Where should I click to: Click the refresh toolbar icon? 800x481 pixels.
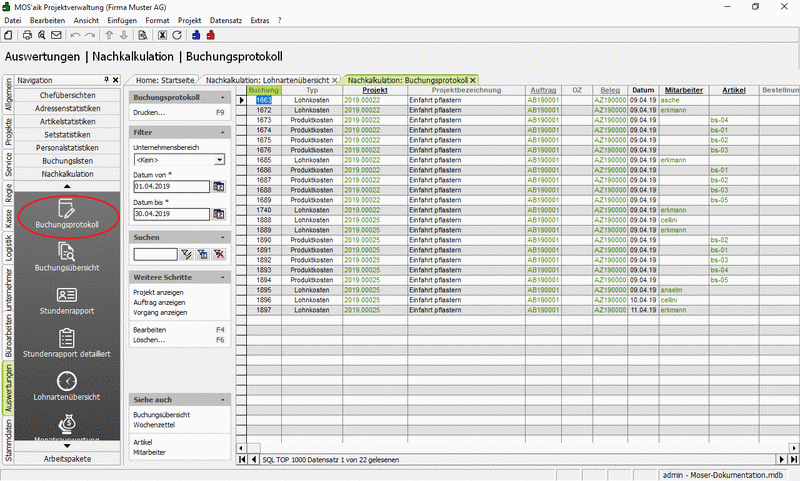[x=177, y=35]
